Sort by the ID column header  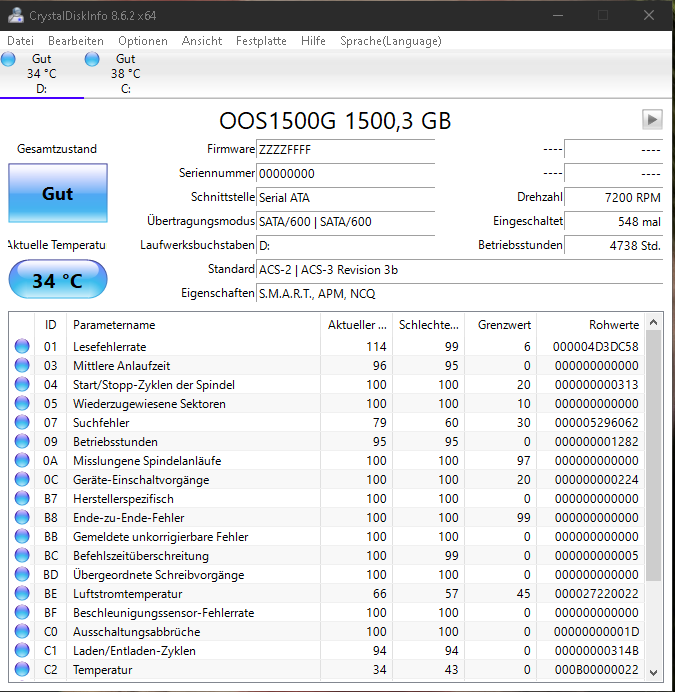(50, 325)
